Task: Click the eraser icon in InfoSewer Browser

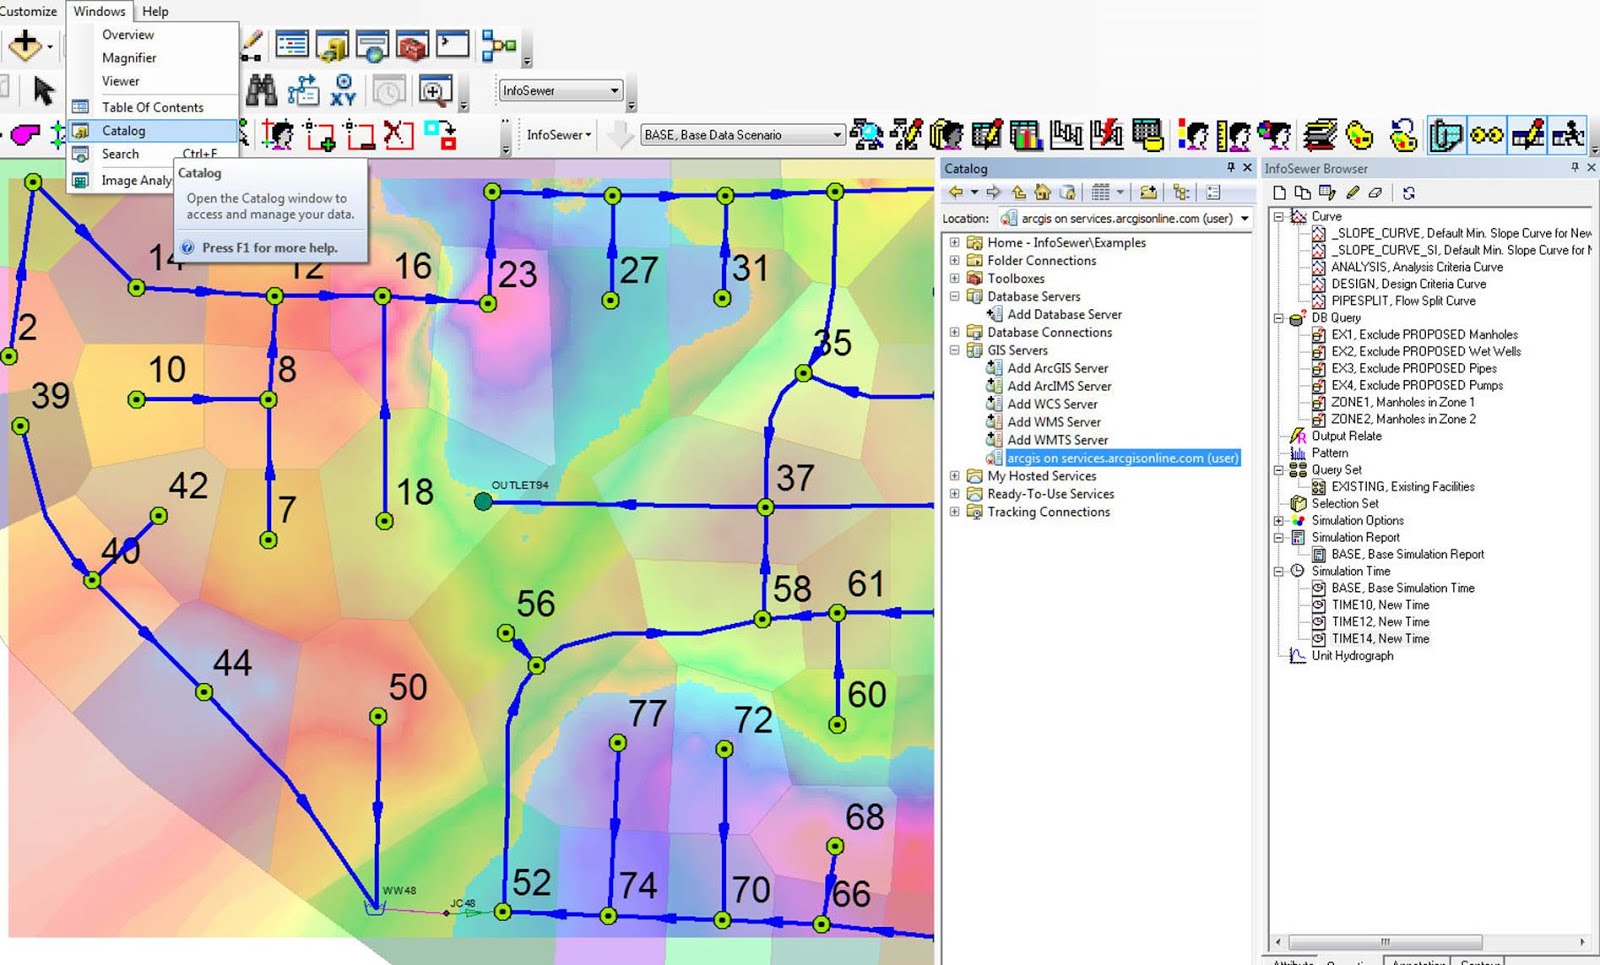Action: coord(1376,192)
